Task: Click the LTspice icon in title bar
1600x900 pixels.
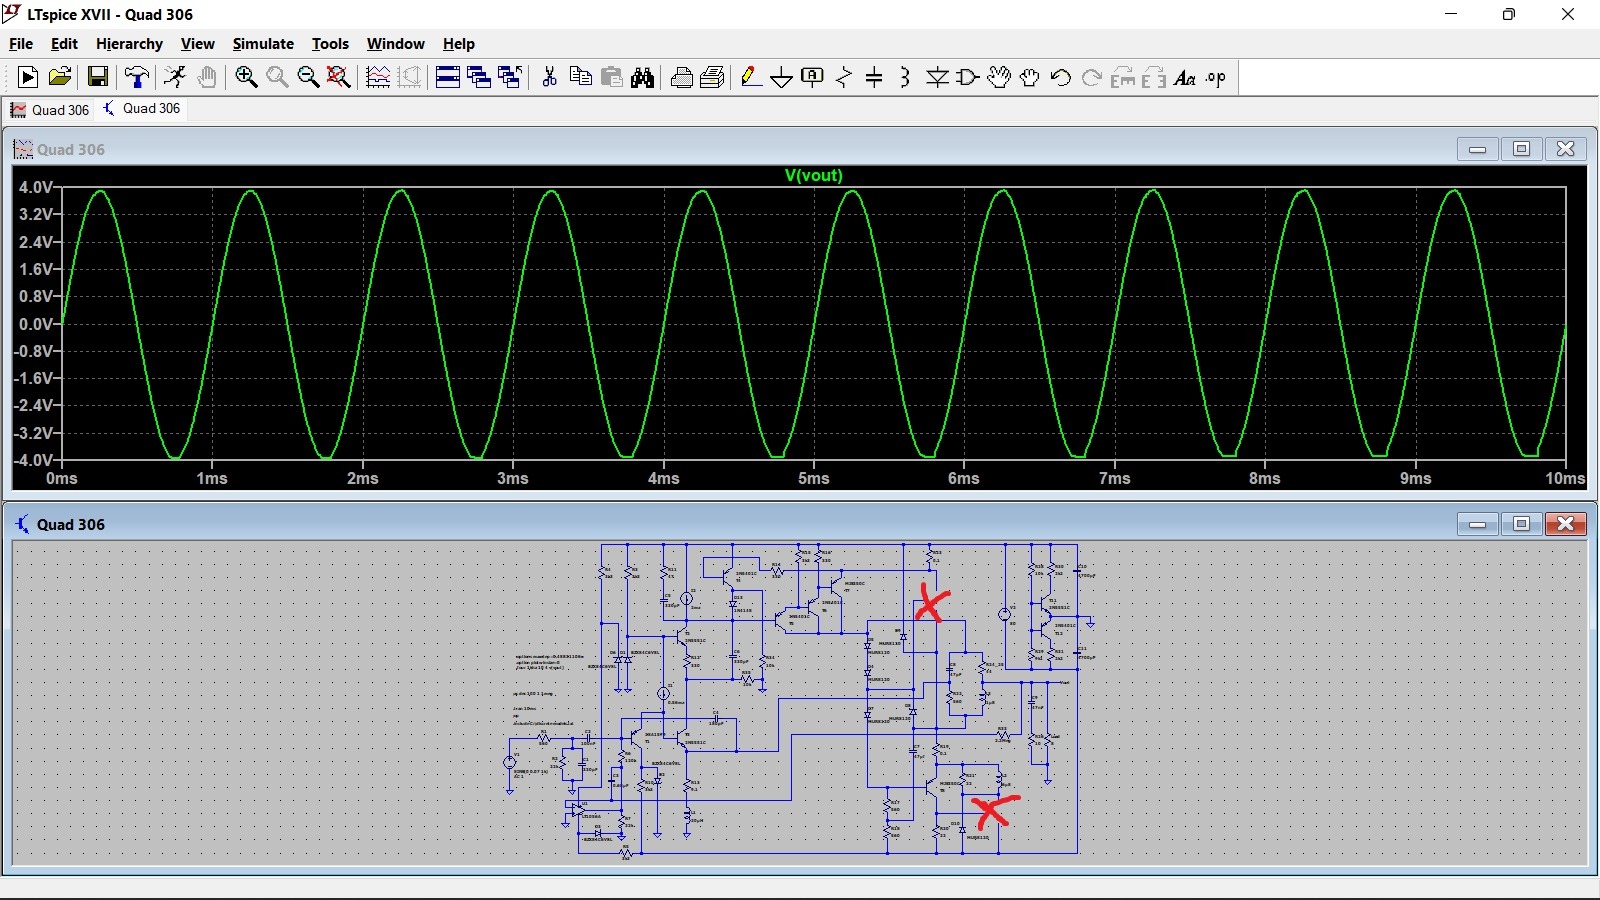Action: tap(12, 14)
